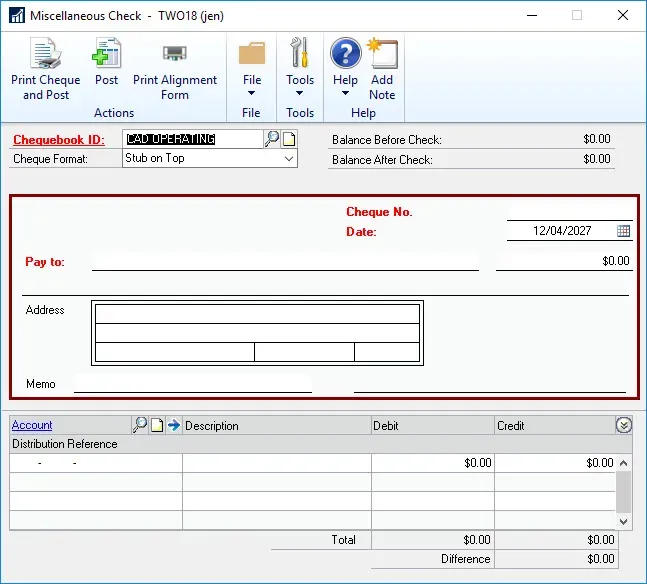Click the blue arrow icon beside Account

tap(173, 425)
